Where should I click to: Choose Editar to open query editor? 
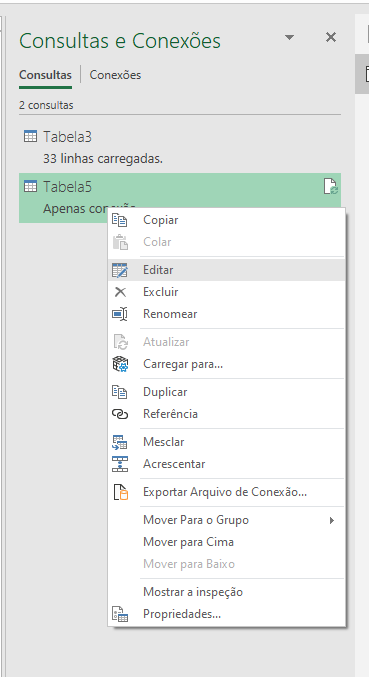click(227, 270)
